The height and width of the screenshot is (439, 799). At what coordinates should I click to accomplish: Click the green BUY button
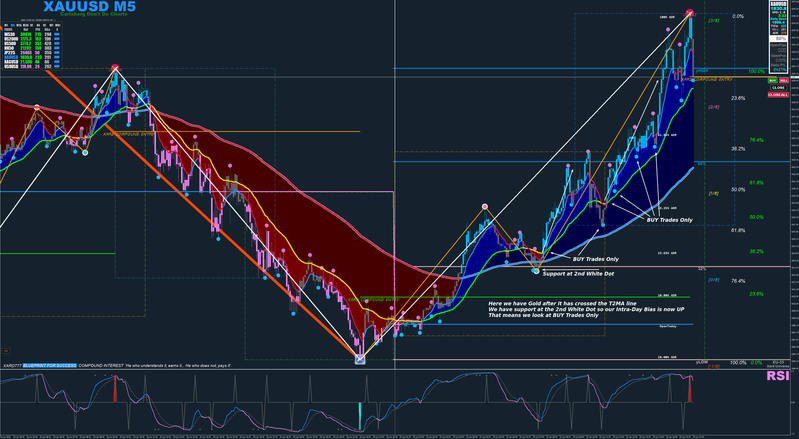tap(773, 80)
